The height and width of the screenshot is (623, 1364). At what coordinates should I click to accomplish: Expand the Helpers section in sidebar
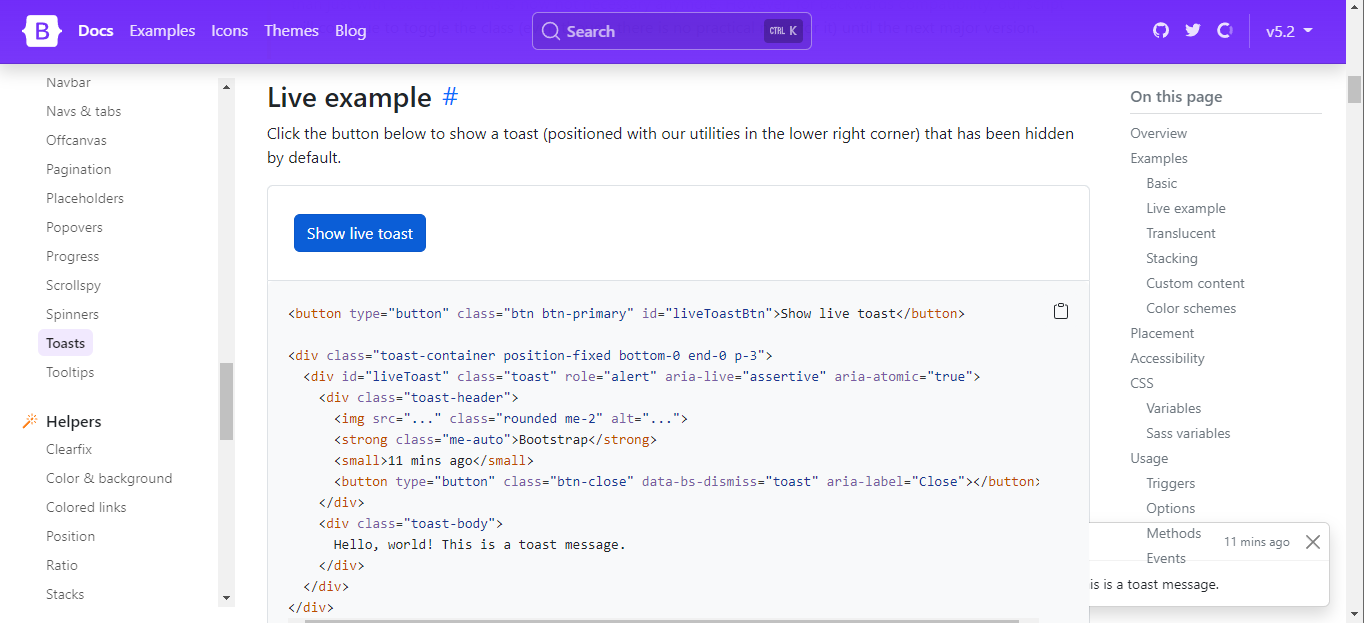[71, 420]
